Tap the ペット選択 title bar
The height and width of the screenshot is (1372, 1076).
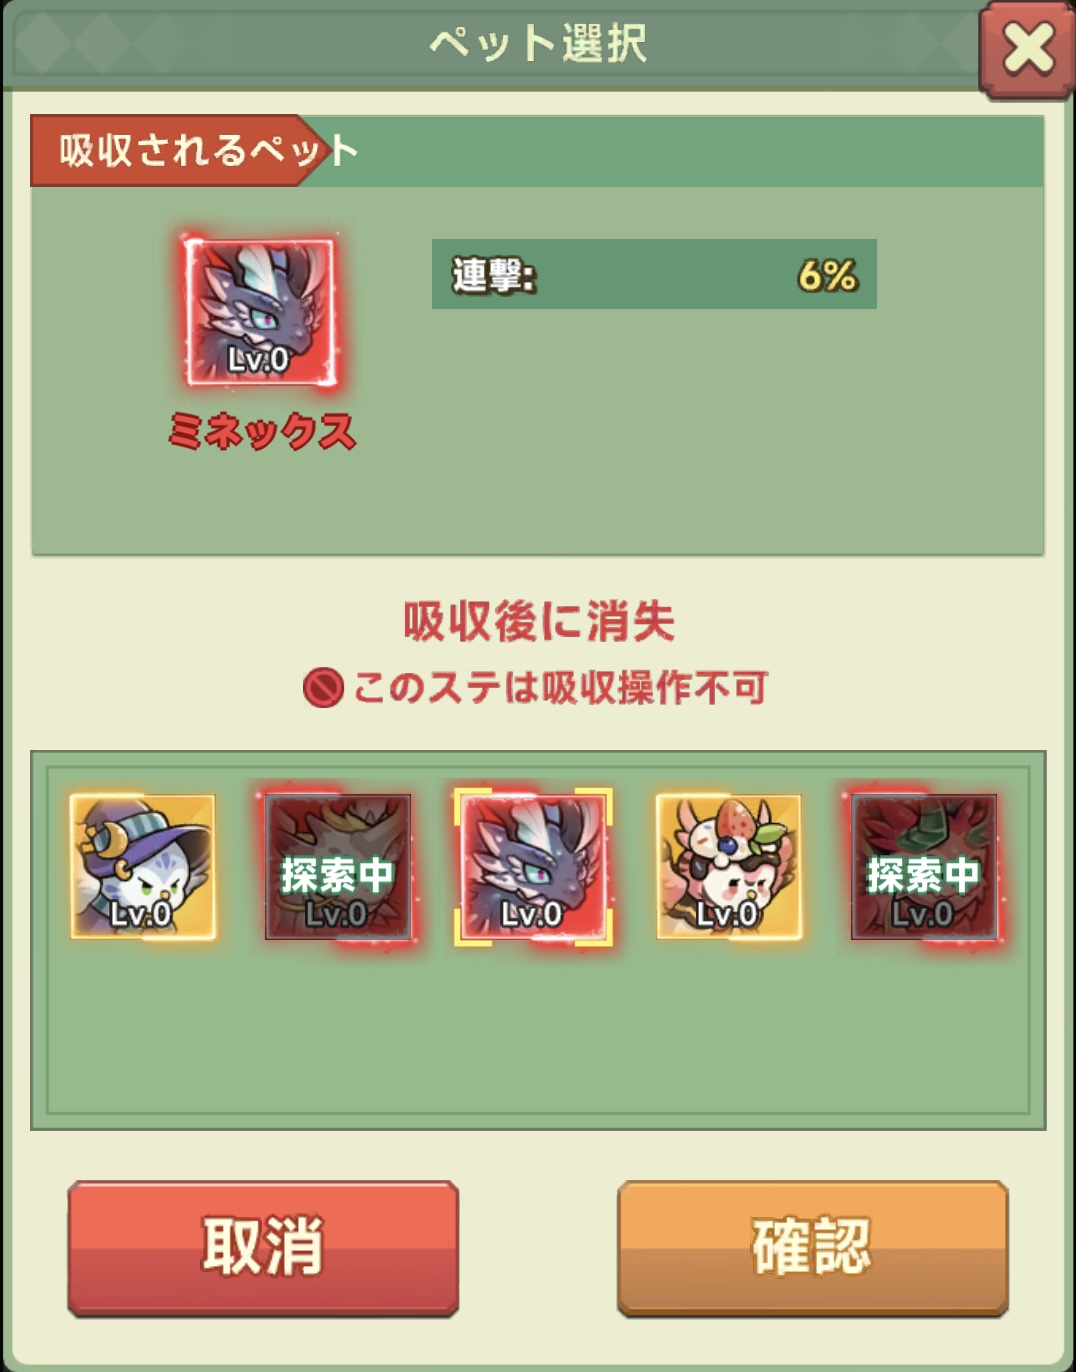[x=538, y=44]
